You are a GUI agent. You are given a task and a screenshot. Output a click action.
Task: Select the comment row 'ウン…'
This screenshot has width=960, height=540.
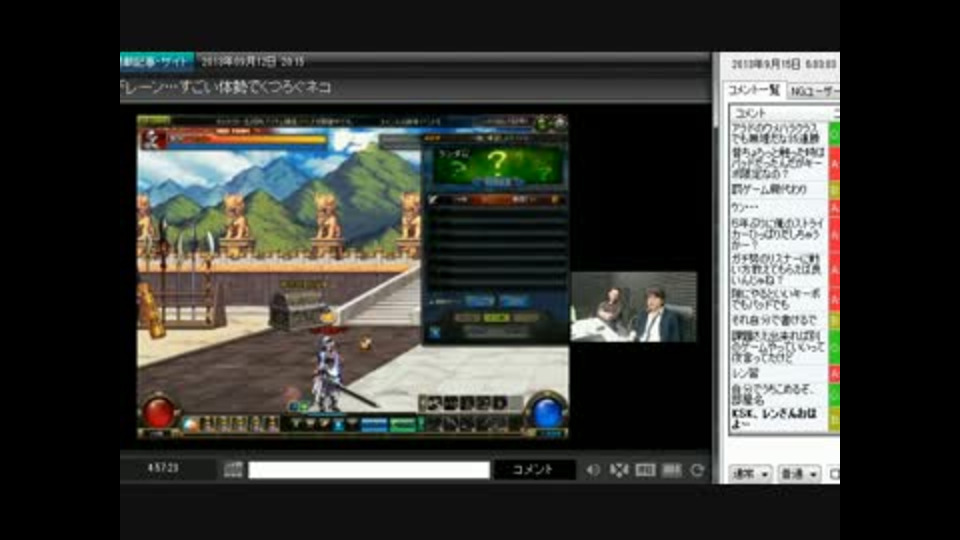tap(779, 207)
